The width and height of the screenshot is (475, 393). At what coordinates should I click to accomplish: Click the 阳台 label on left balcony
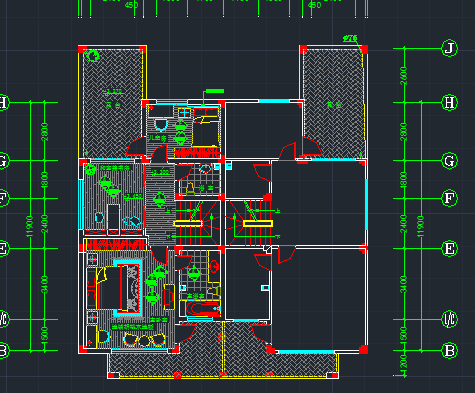(113, 105)
